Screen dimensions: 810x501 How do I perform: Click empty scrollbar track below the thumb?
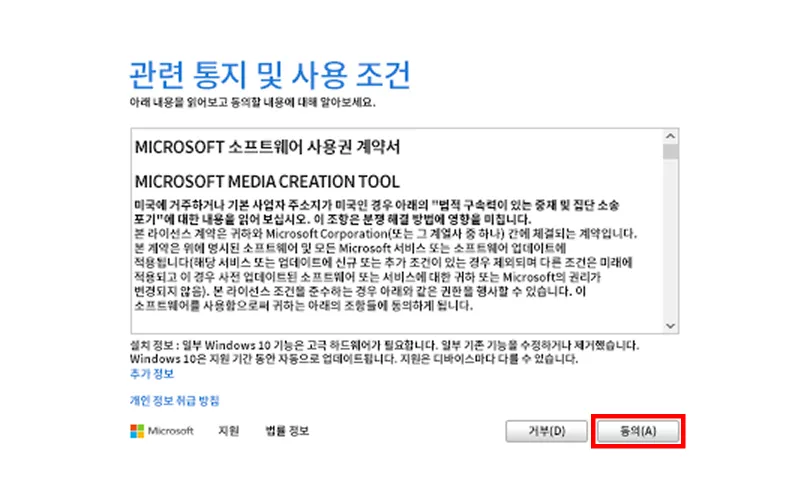(670, 240)
